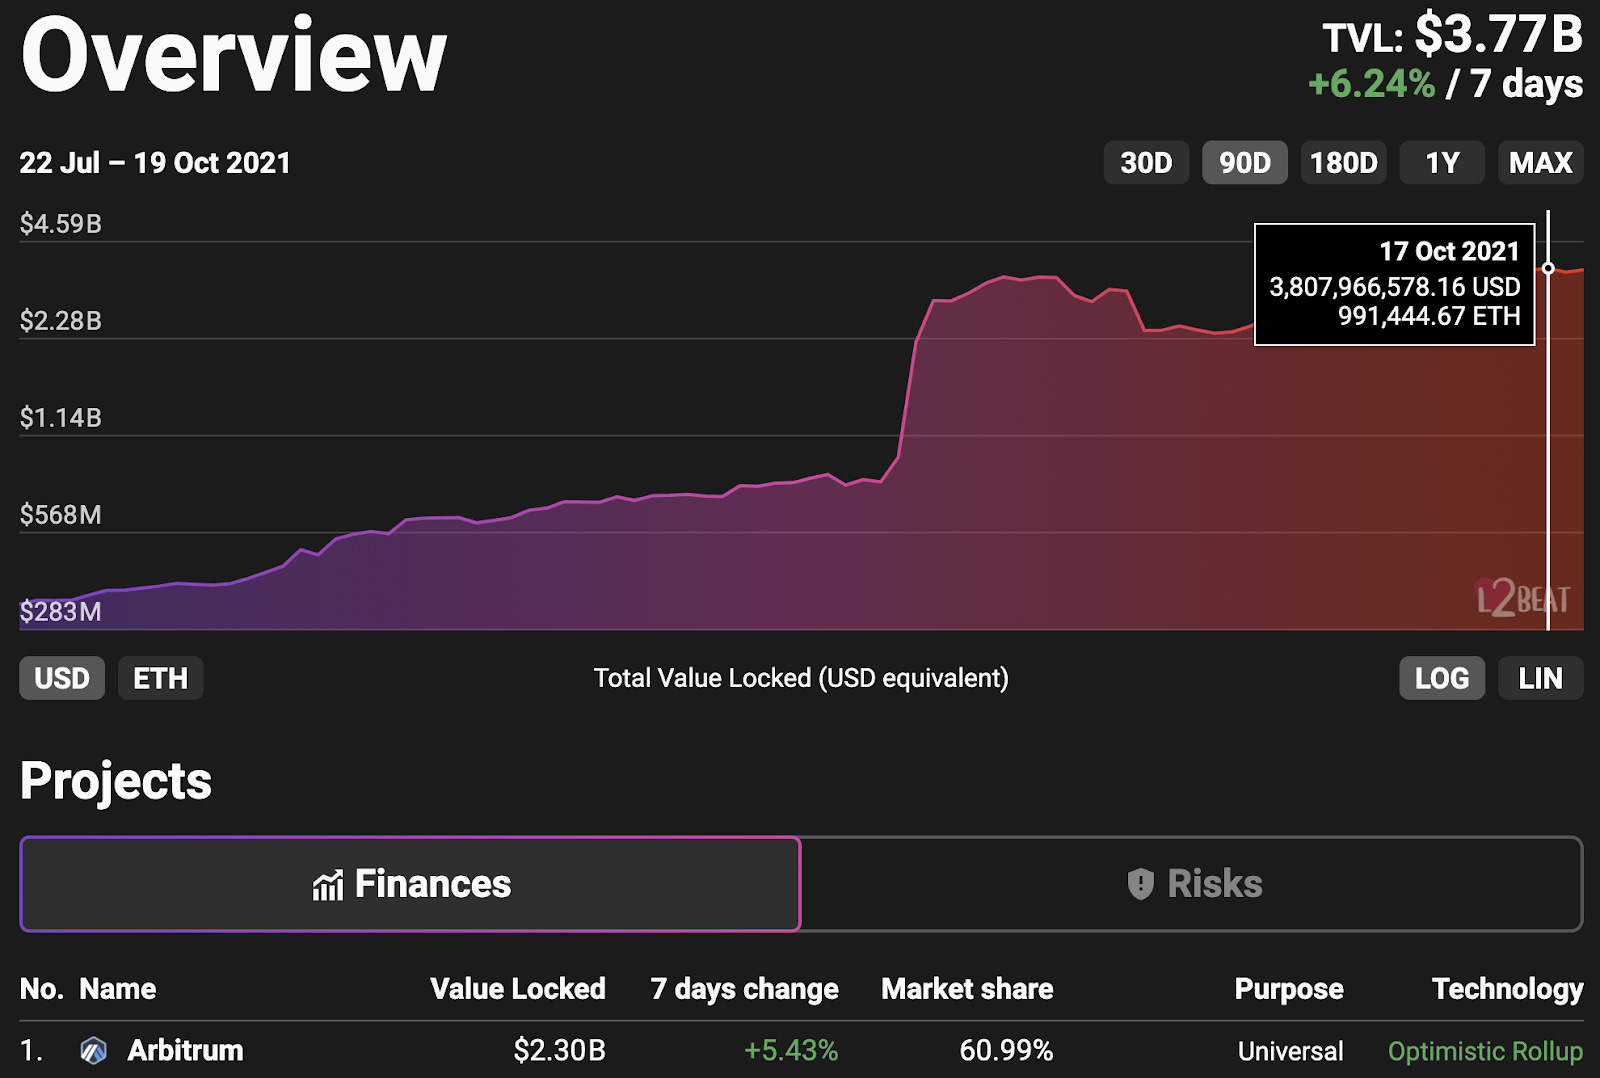Image resolution: width=1600 pixels, height=1078 pixels.
Task: Open the Risks tab
Action: (x=1192, y=884)
